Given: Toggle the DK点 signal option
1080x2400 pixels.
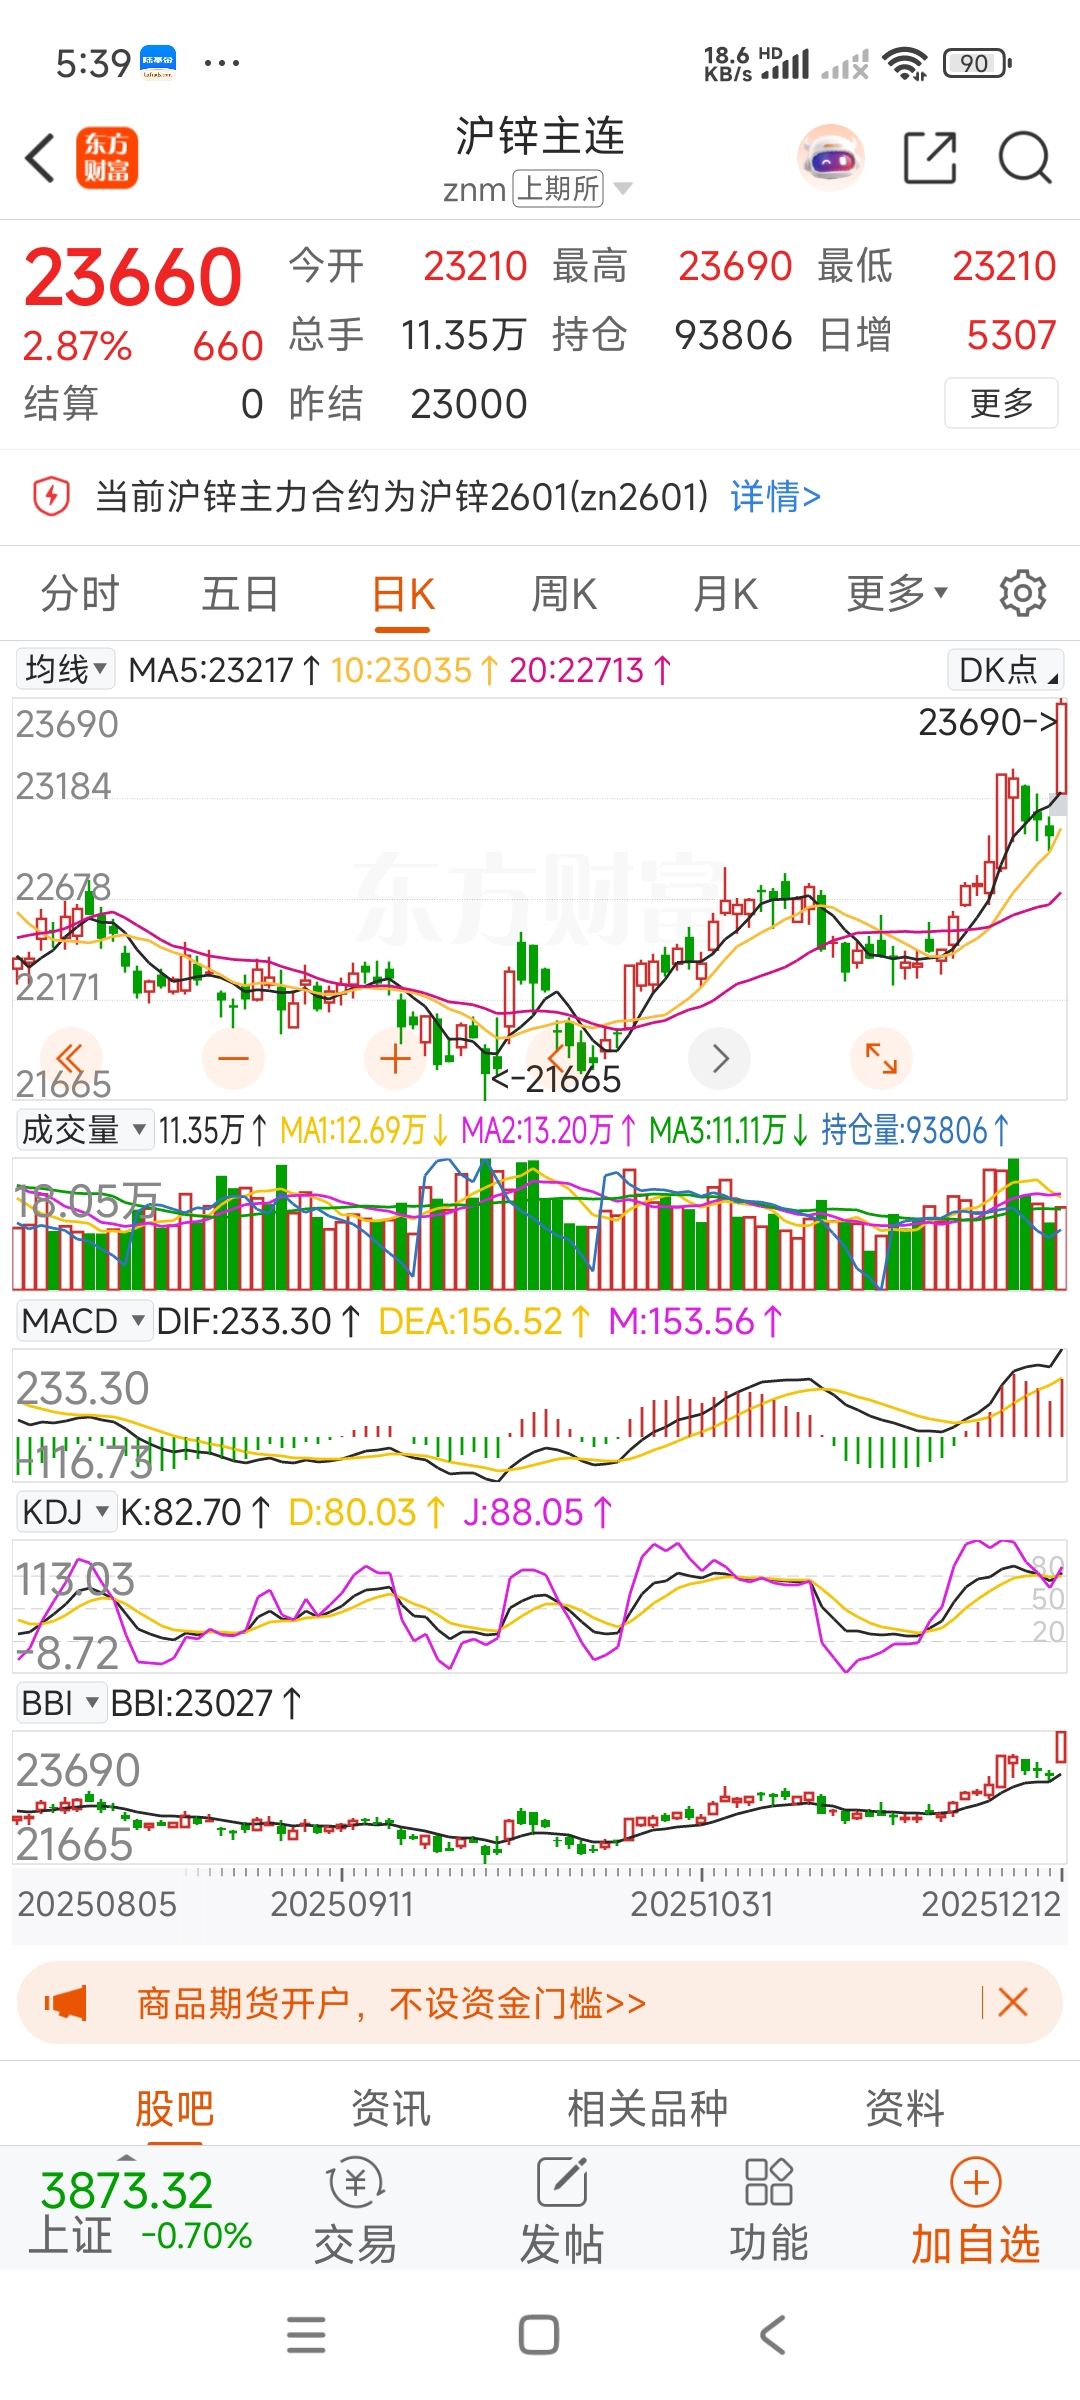Looking at the screenshot, I should point(1005,669).
